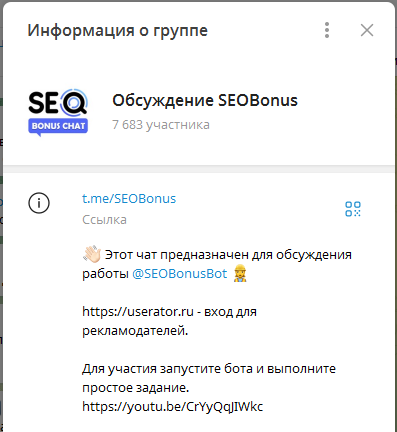Viewport: 397px width, 432px height.
Task: Open the @SEOBonusBot mention
Action: 180,274
